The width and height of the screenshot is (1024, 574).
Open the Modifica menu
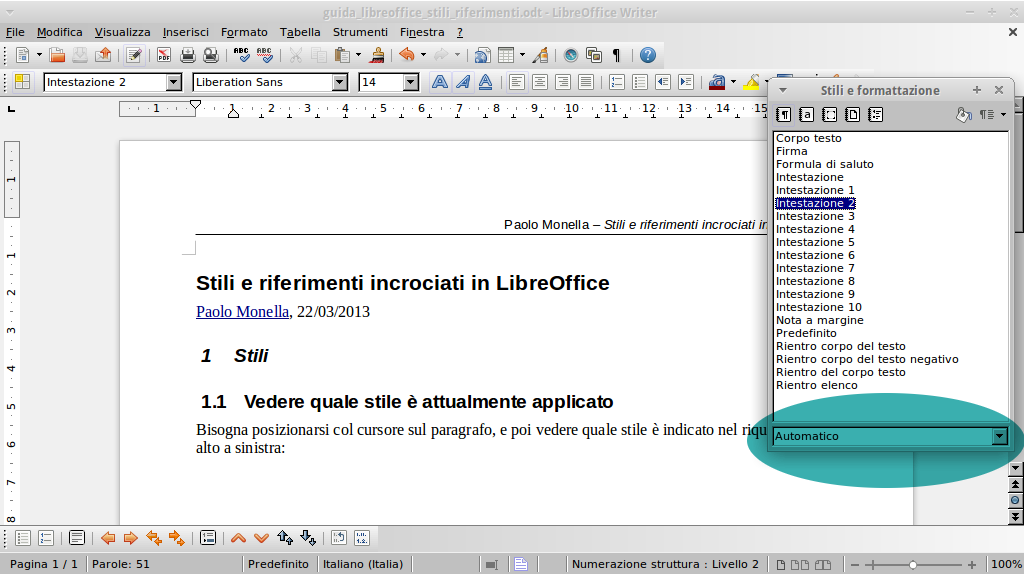point(59,32)
